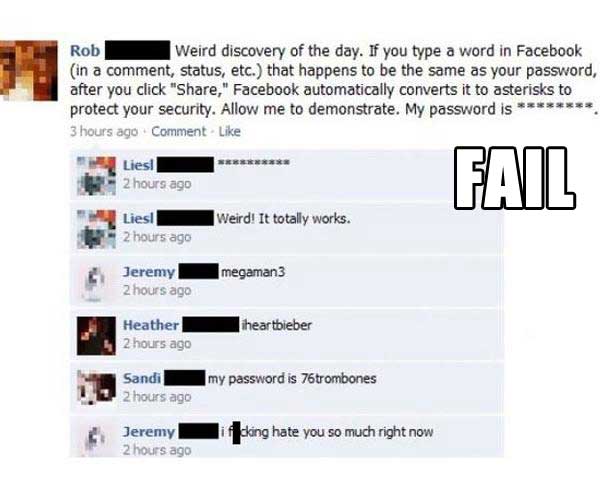
Task: Like Rob's status post
Action: point(230,132)
